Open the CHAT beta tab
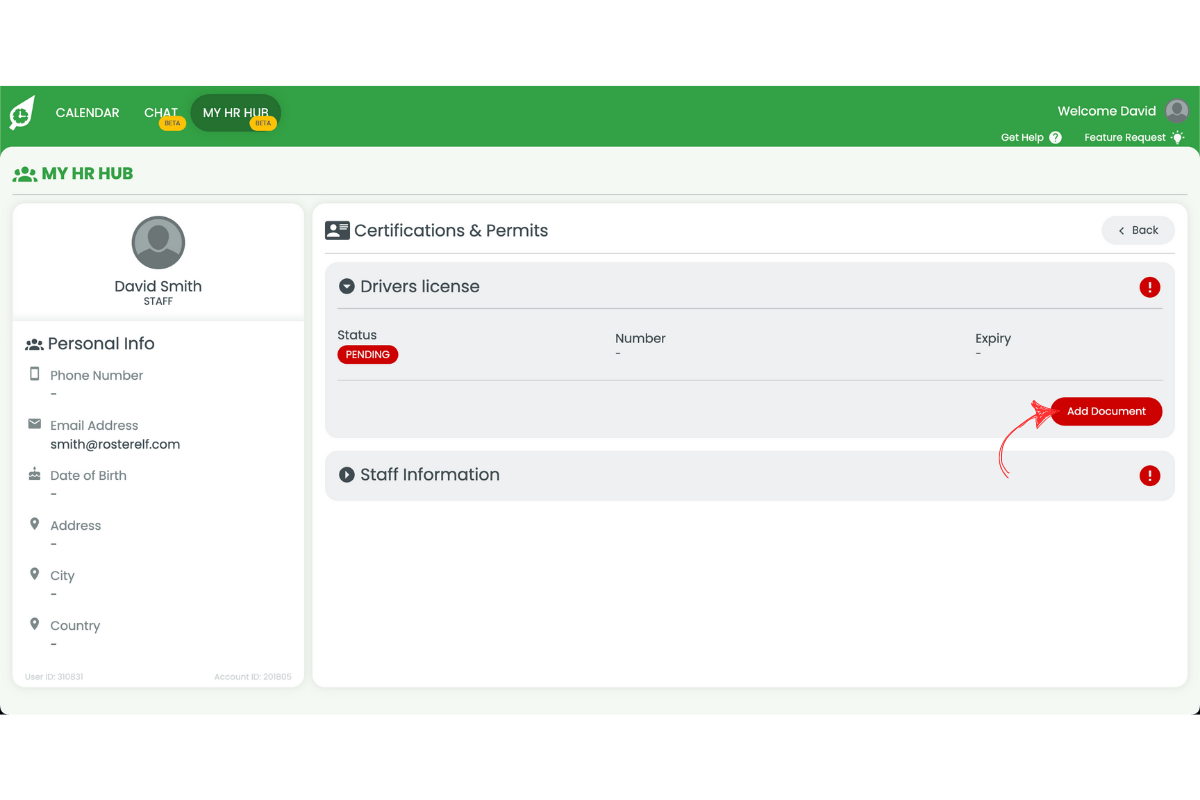Screen dimensions: 1200x800 pos(161,112)
